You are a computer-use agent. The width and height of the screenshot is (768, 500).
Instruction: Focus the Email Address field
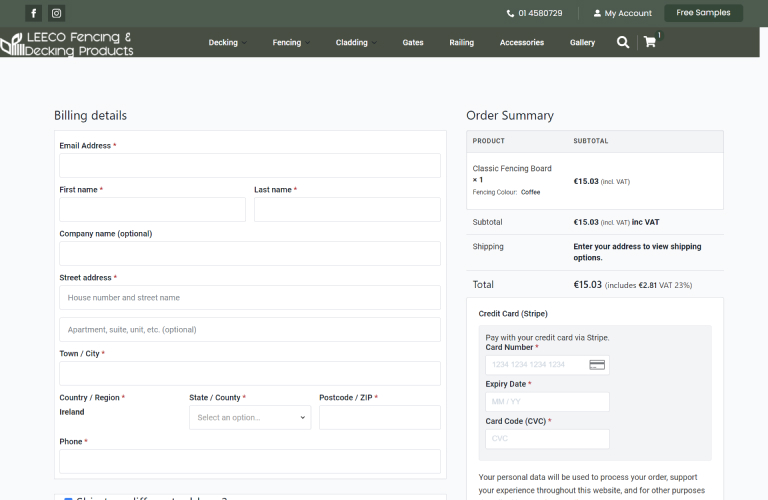tap(250, 165)
